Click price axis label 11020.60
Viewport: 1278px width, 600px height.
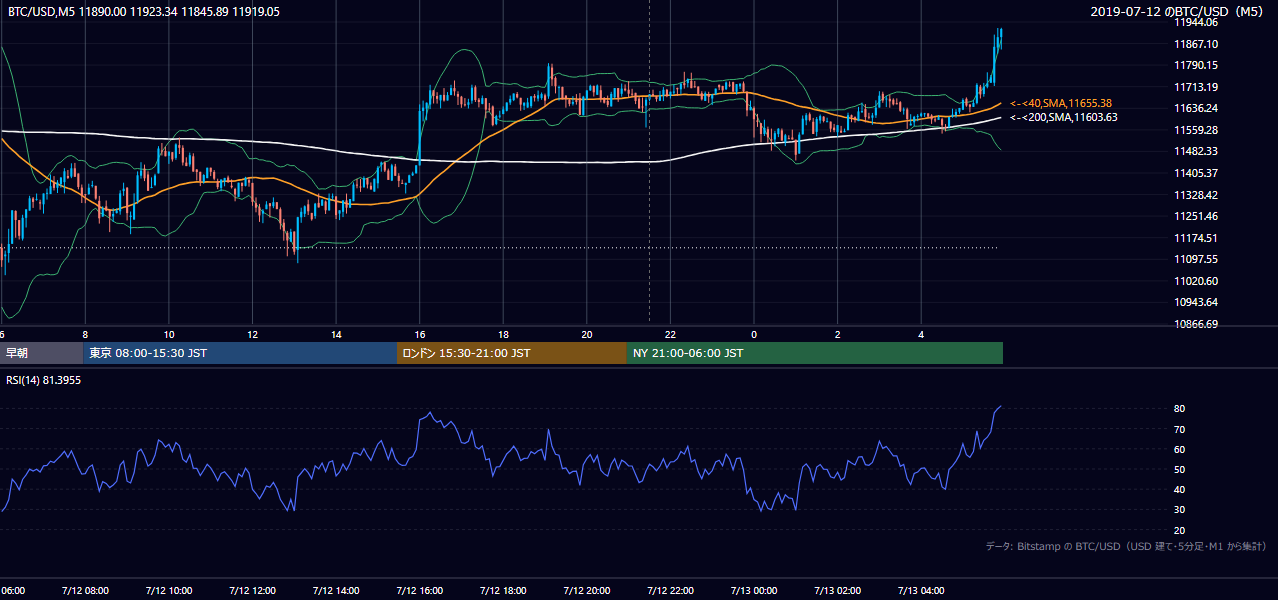click(x=1196, y=281)
